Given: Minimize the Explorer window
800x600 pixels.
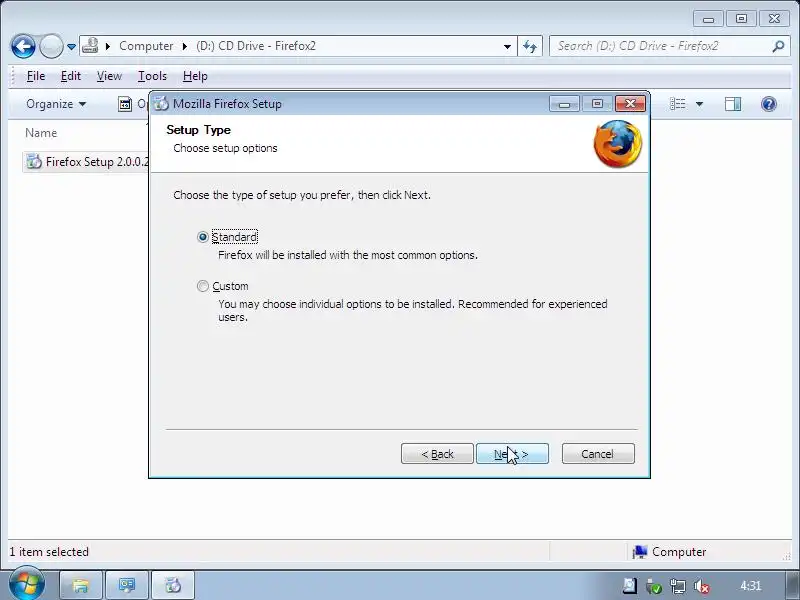Looking at the screenshot, I should pyautogui.click(x=708, y=19).
